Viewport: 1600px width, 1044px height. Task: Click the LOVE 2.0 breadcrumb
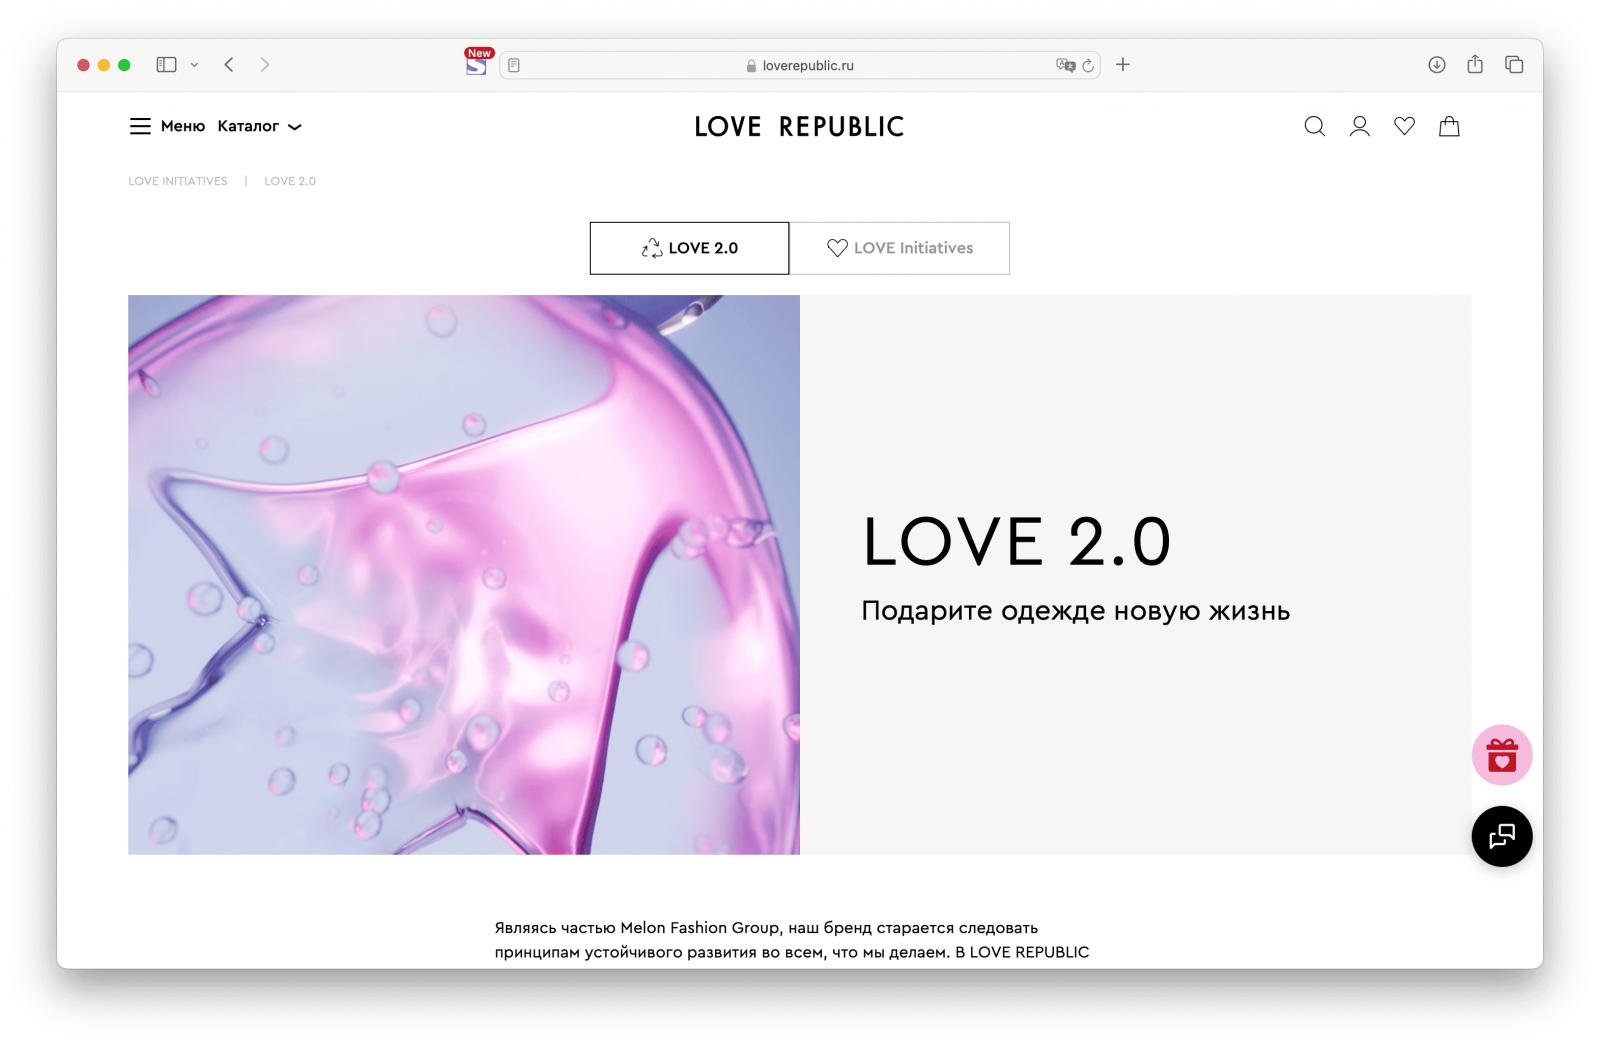(290, 181)
